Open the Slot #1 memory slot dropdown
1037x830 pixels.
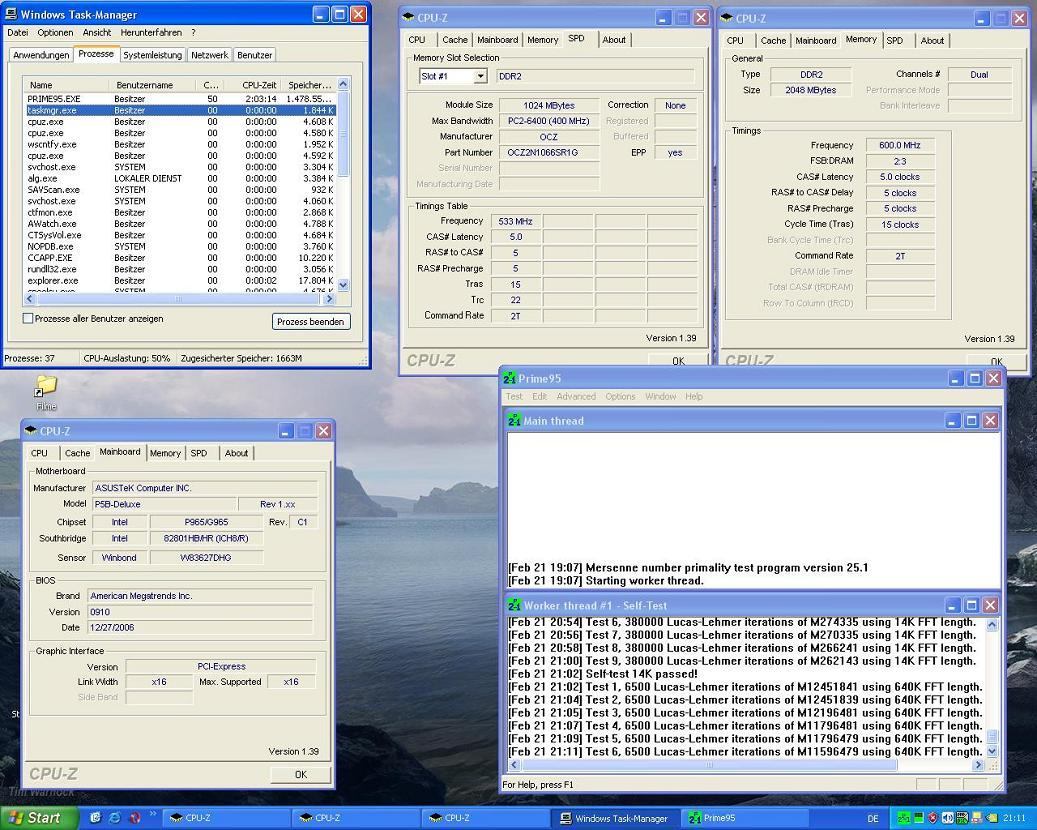[480, 77]
